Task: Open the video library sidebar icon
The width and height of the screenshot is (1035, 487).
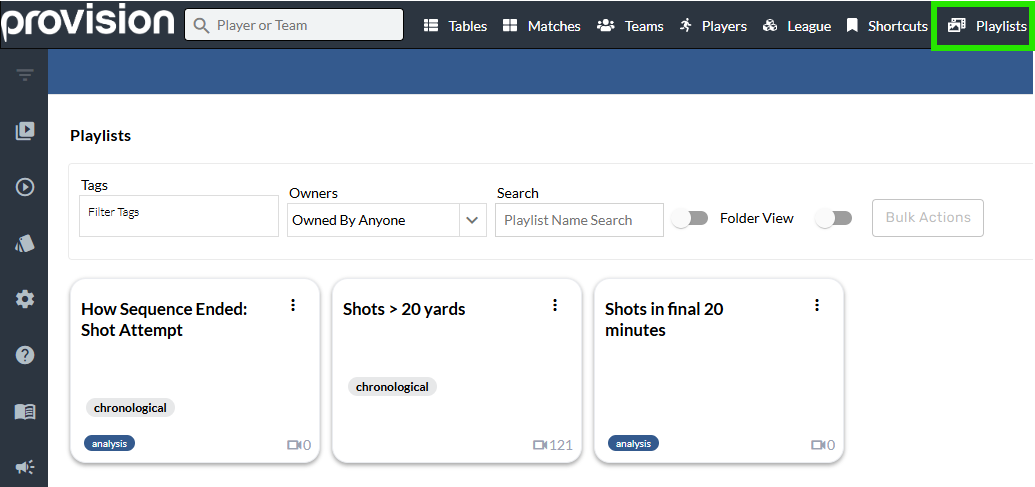Action: 25,131
